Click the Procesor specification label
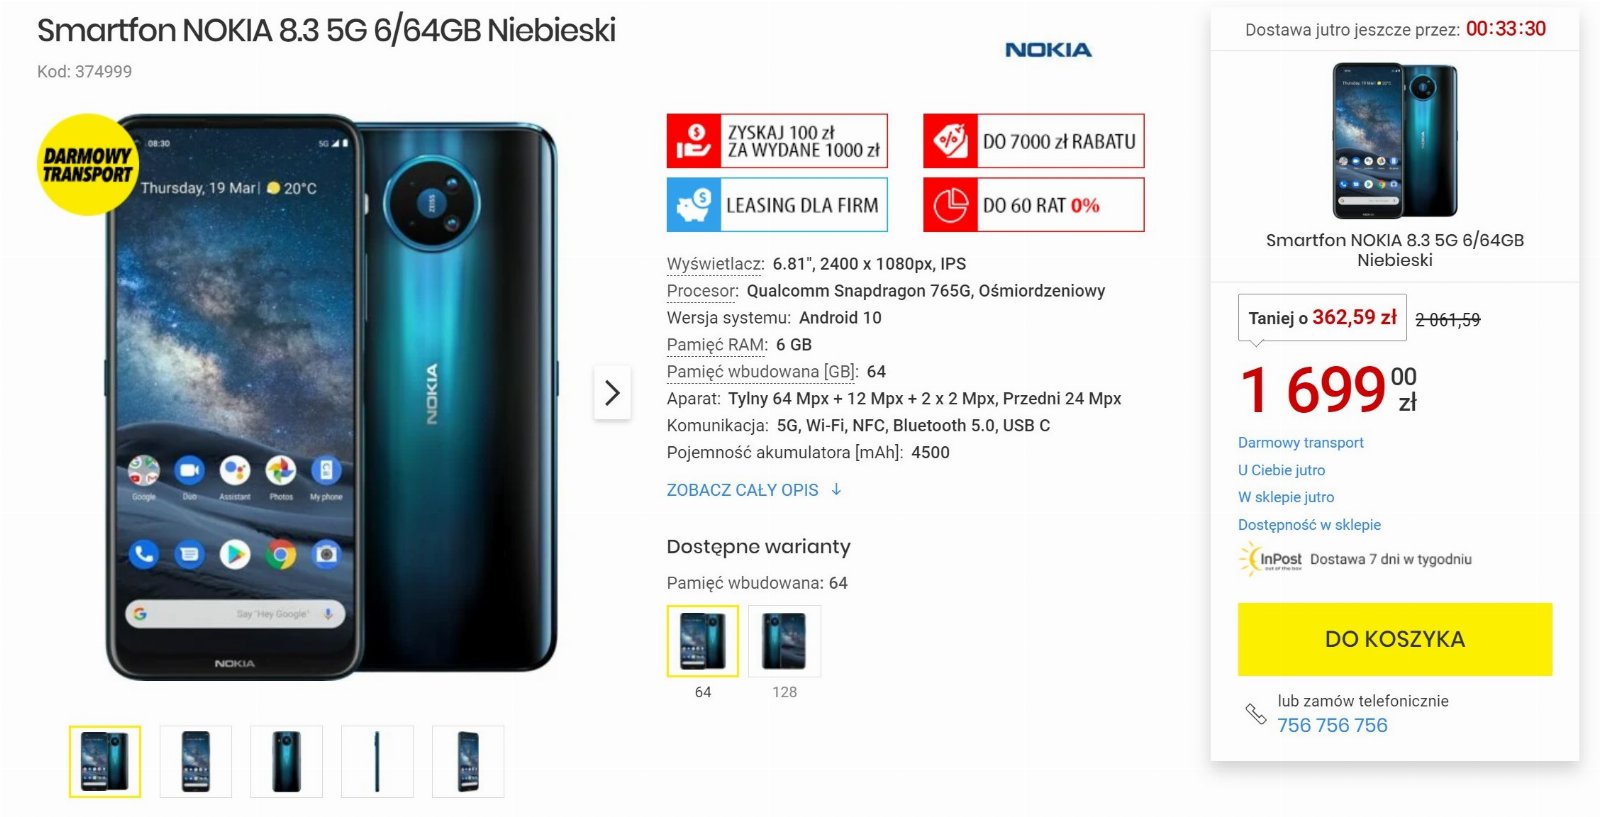This screenshot has width=1600, height=817. point(702,291)
